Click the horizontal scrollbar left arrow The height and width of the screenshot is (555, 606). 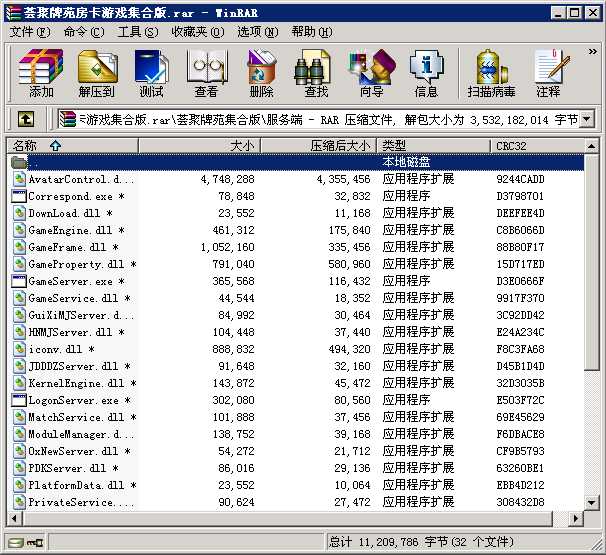[14, 518]
